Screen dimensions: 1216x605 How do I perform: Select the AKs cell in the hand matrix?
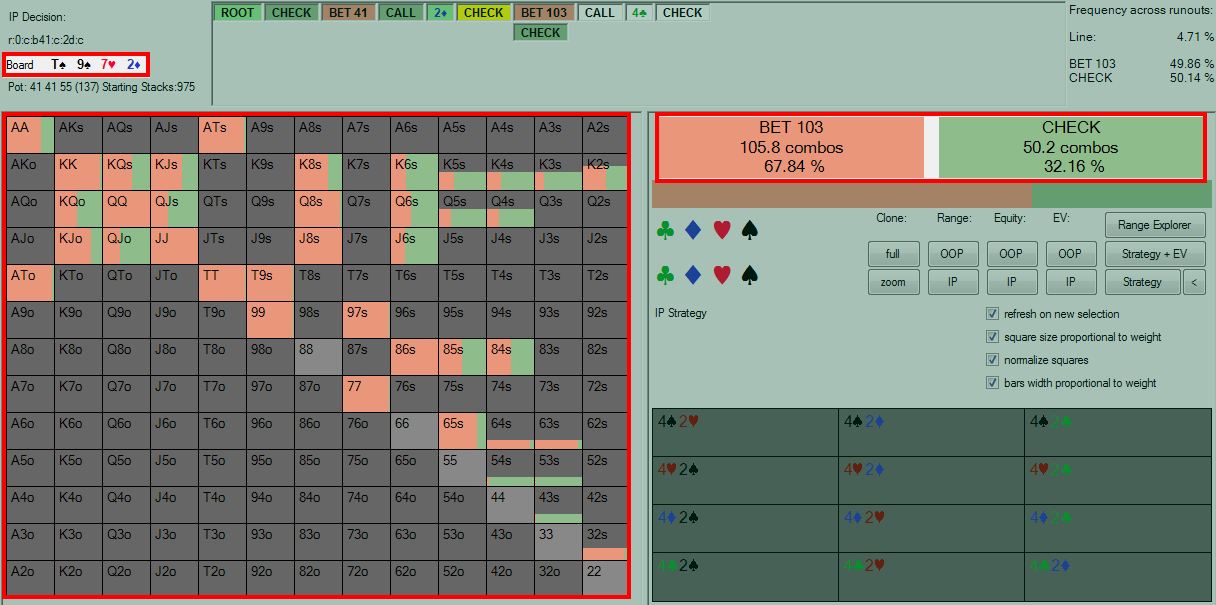click(78, 134)
